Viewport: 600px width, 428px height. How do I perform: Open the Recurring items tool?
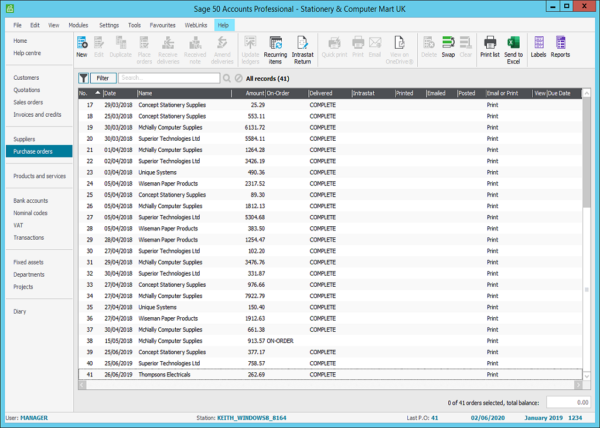pyautogui.click(x=274, y=45)
